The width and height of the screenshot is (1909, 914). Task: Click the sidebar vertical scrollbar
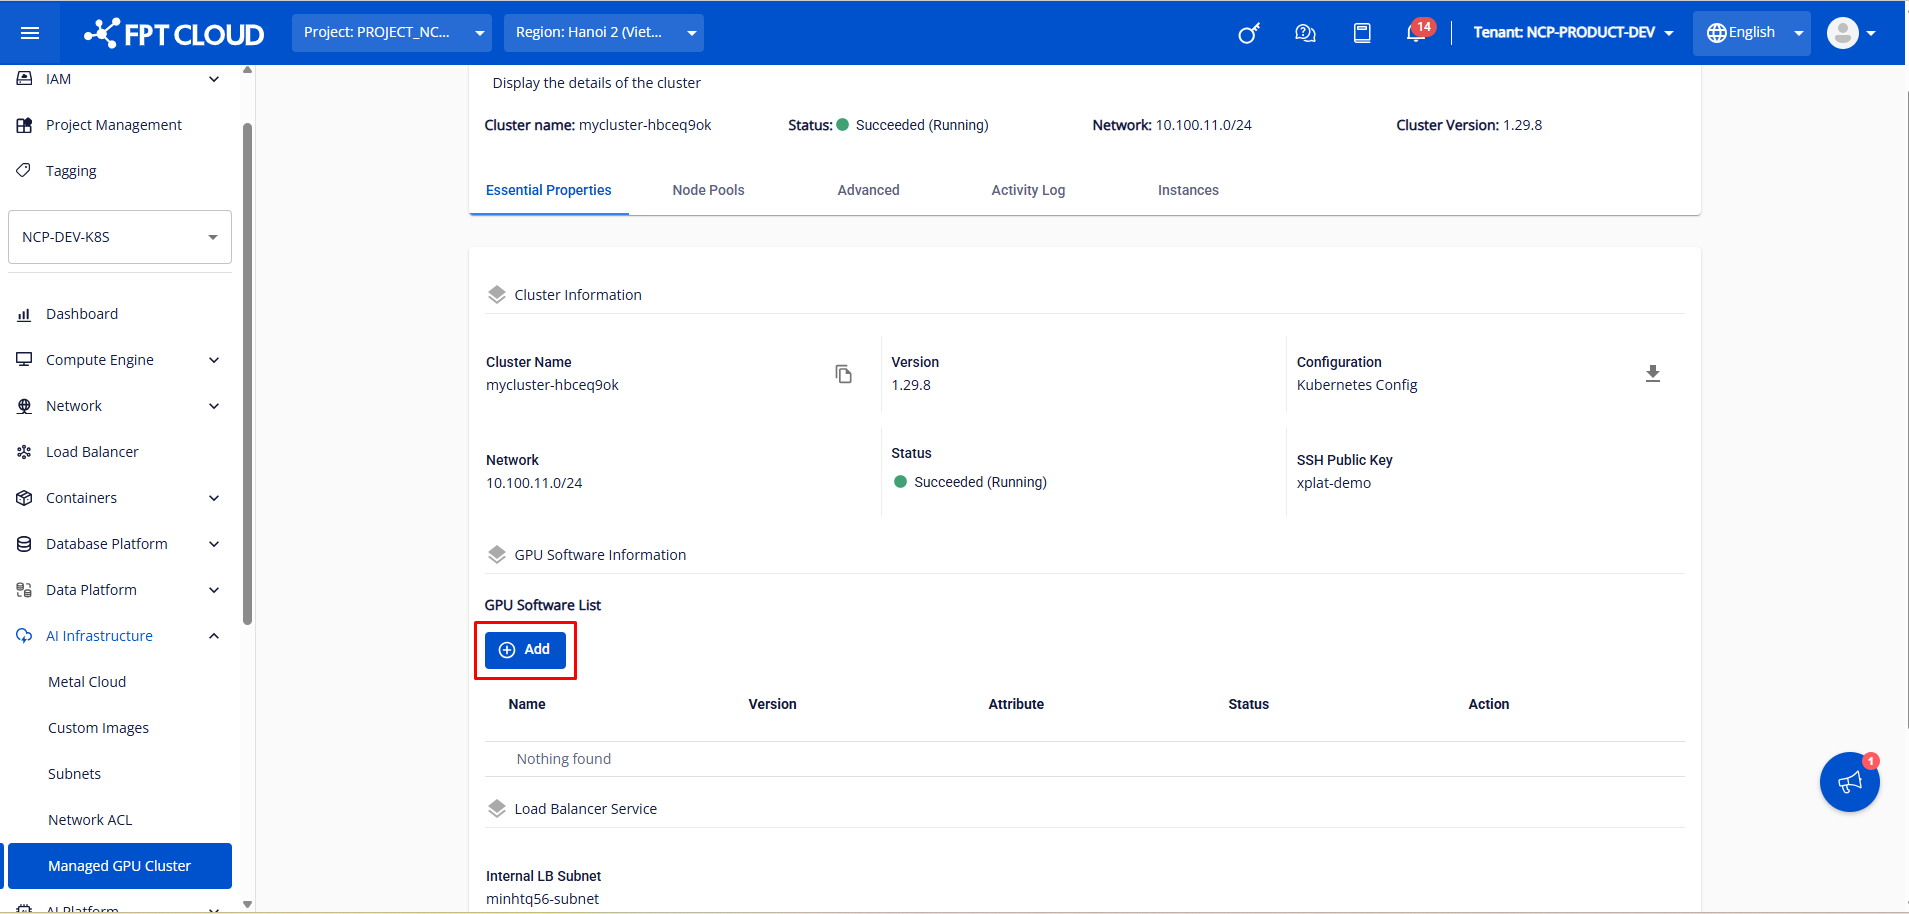[x=247, y=370]
